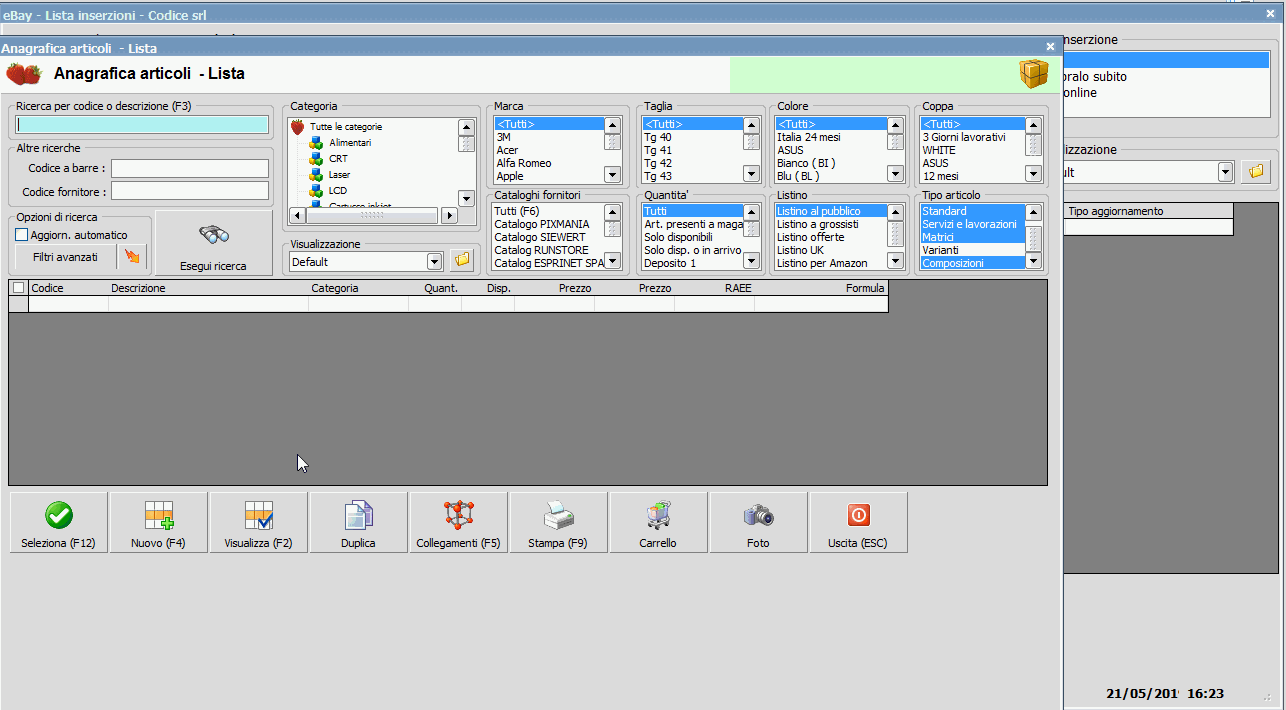1286x710 pixels.
Task: Select Deposito 1 in Quantita' list
Action: tap(692, 263)
